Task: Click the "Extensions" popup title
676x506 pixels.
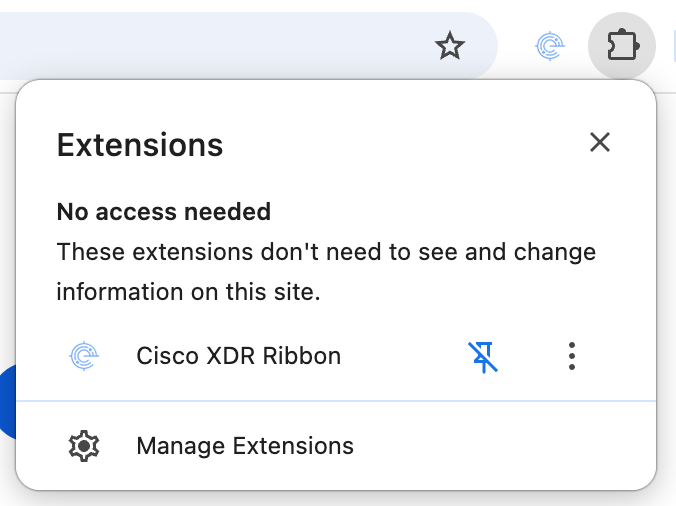Action: coord(140,145)
